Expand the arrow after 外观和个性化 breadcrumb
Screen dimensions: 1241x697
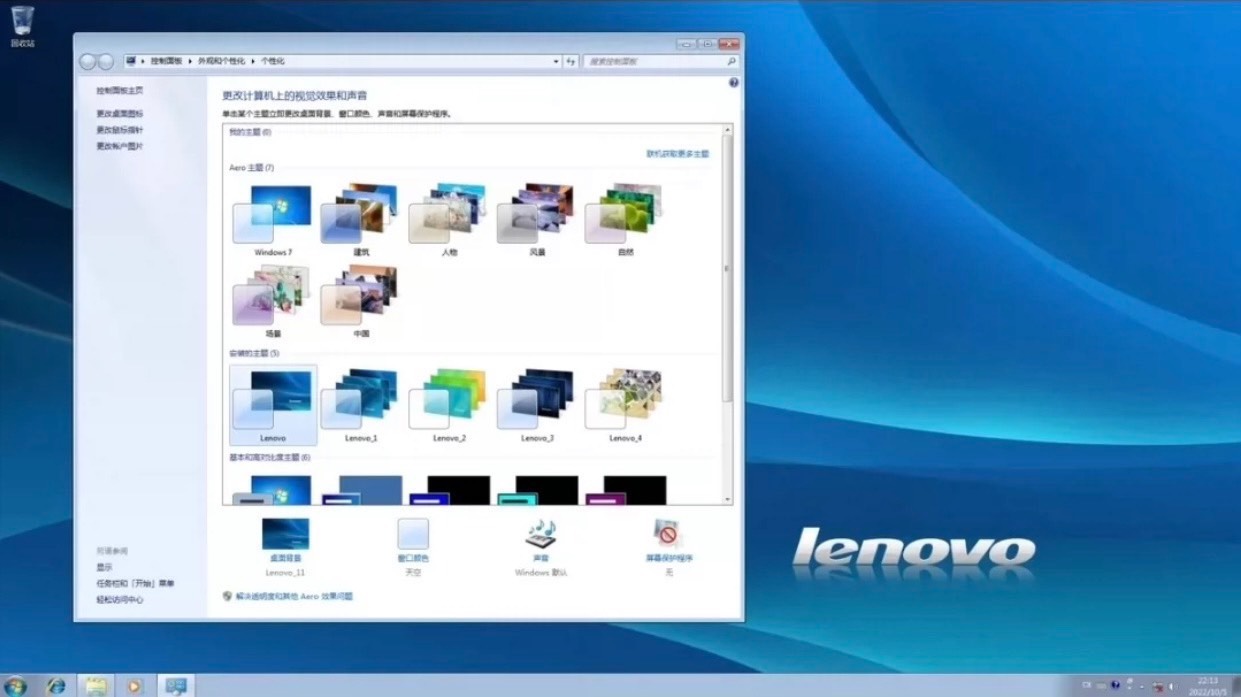pyautogui.click(x=253, y=61)
